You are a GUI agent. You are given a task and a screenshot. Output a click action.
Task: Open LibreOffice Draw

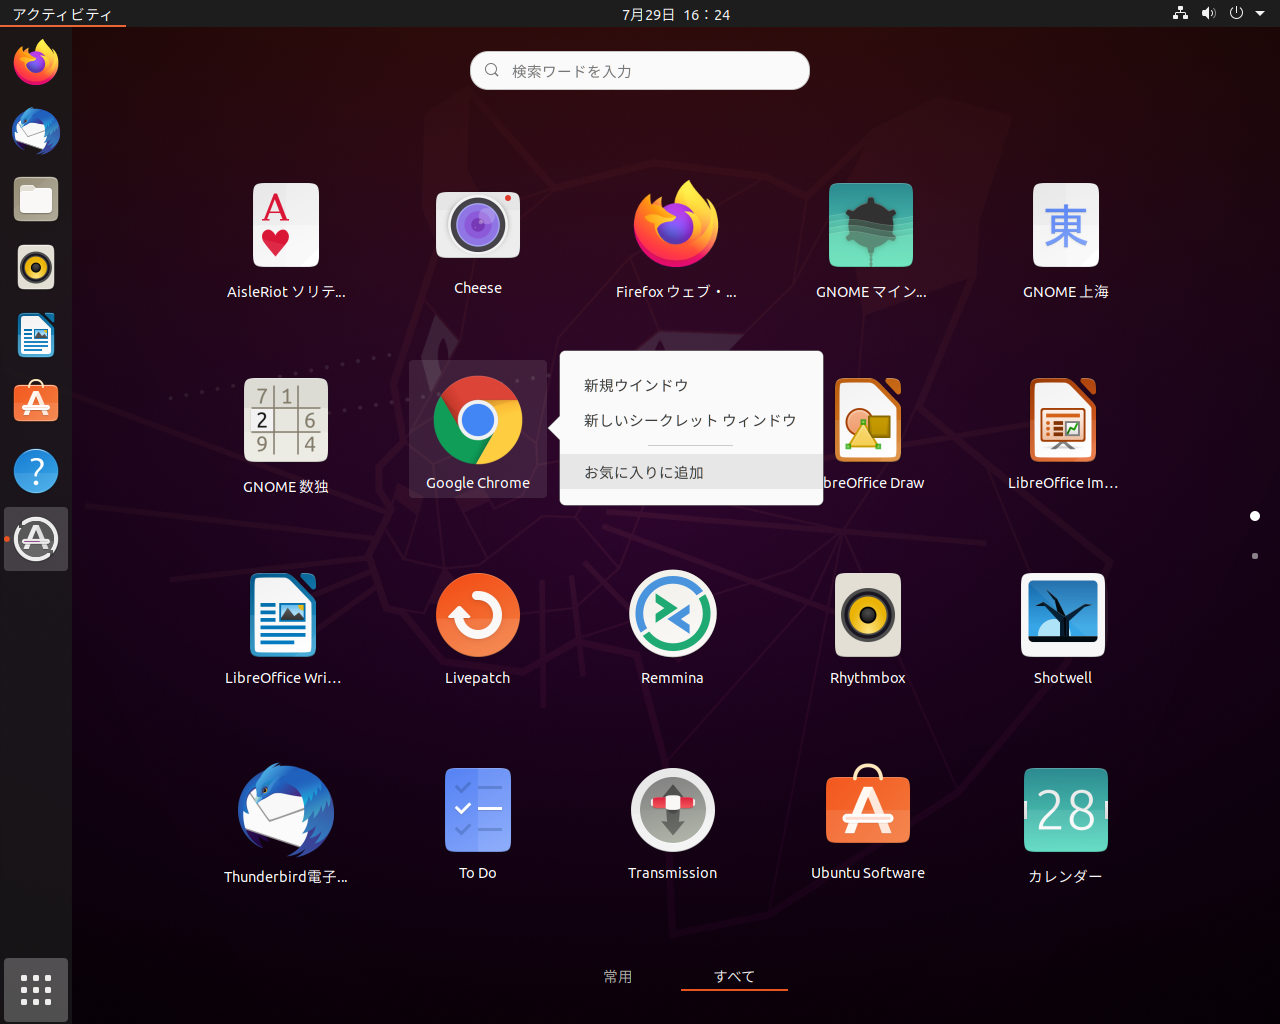point(868,420)
